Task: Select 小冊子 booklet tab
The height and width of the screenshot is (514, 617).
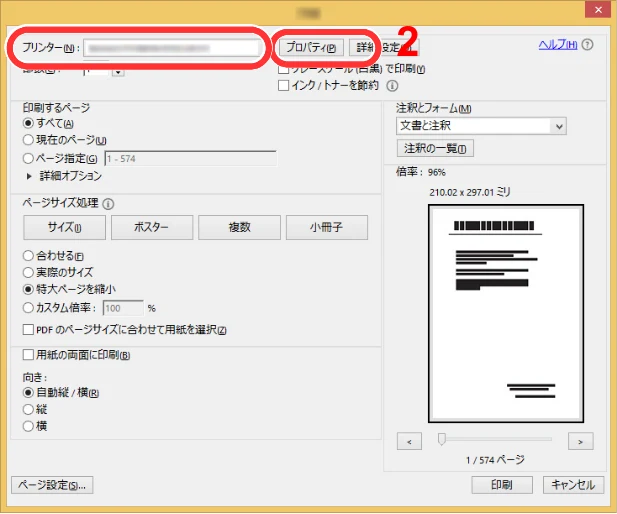Action: pos(327,227)
